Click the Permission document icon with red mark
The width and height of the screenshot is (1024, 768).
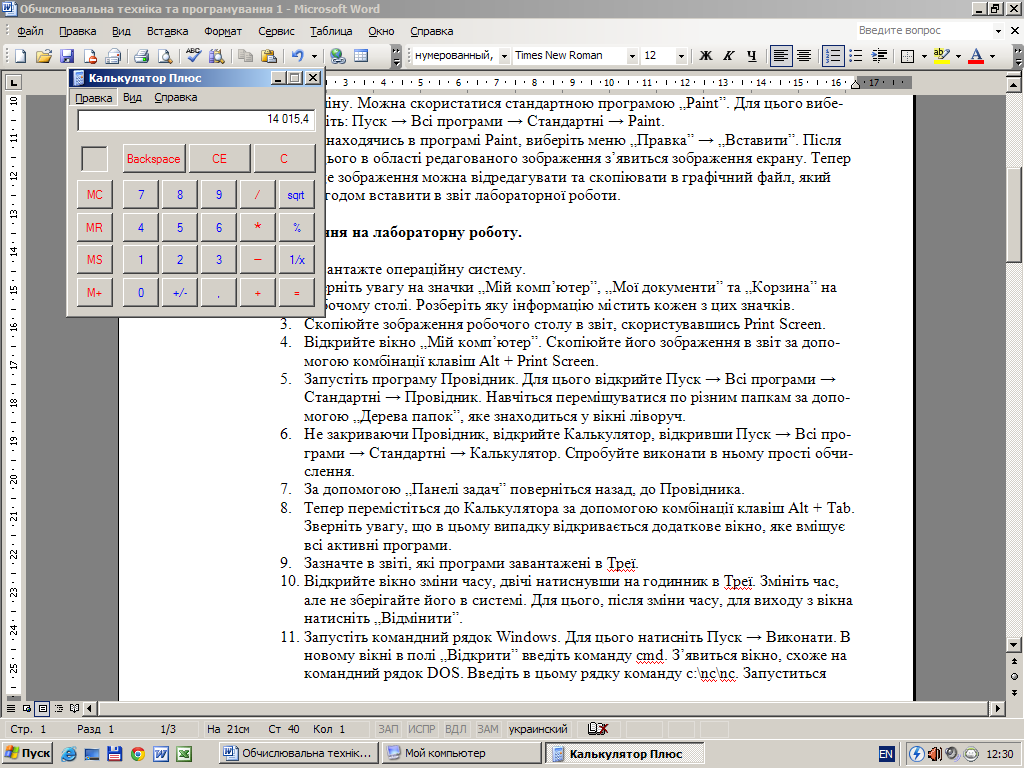coord(90,56)
